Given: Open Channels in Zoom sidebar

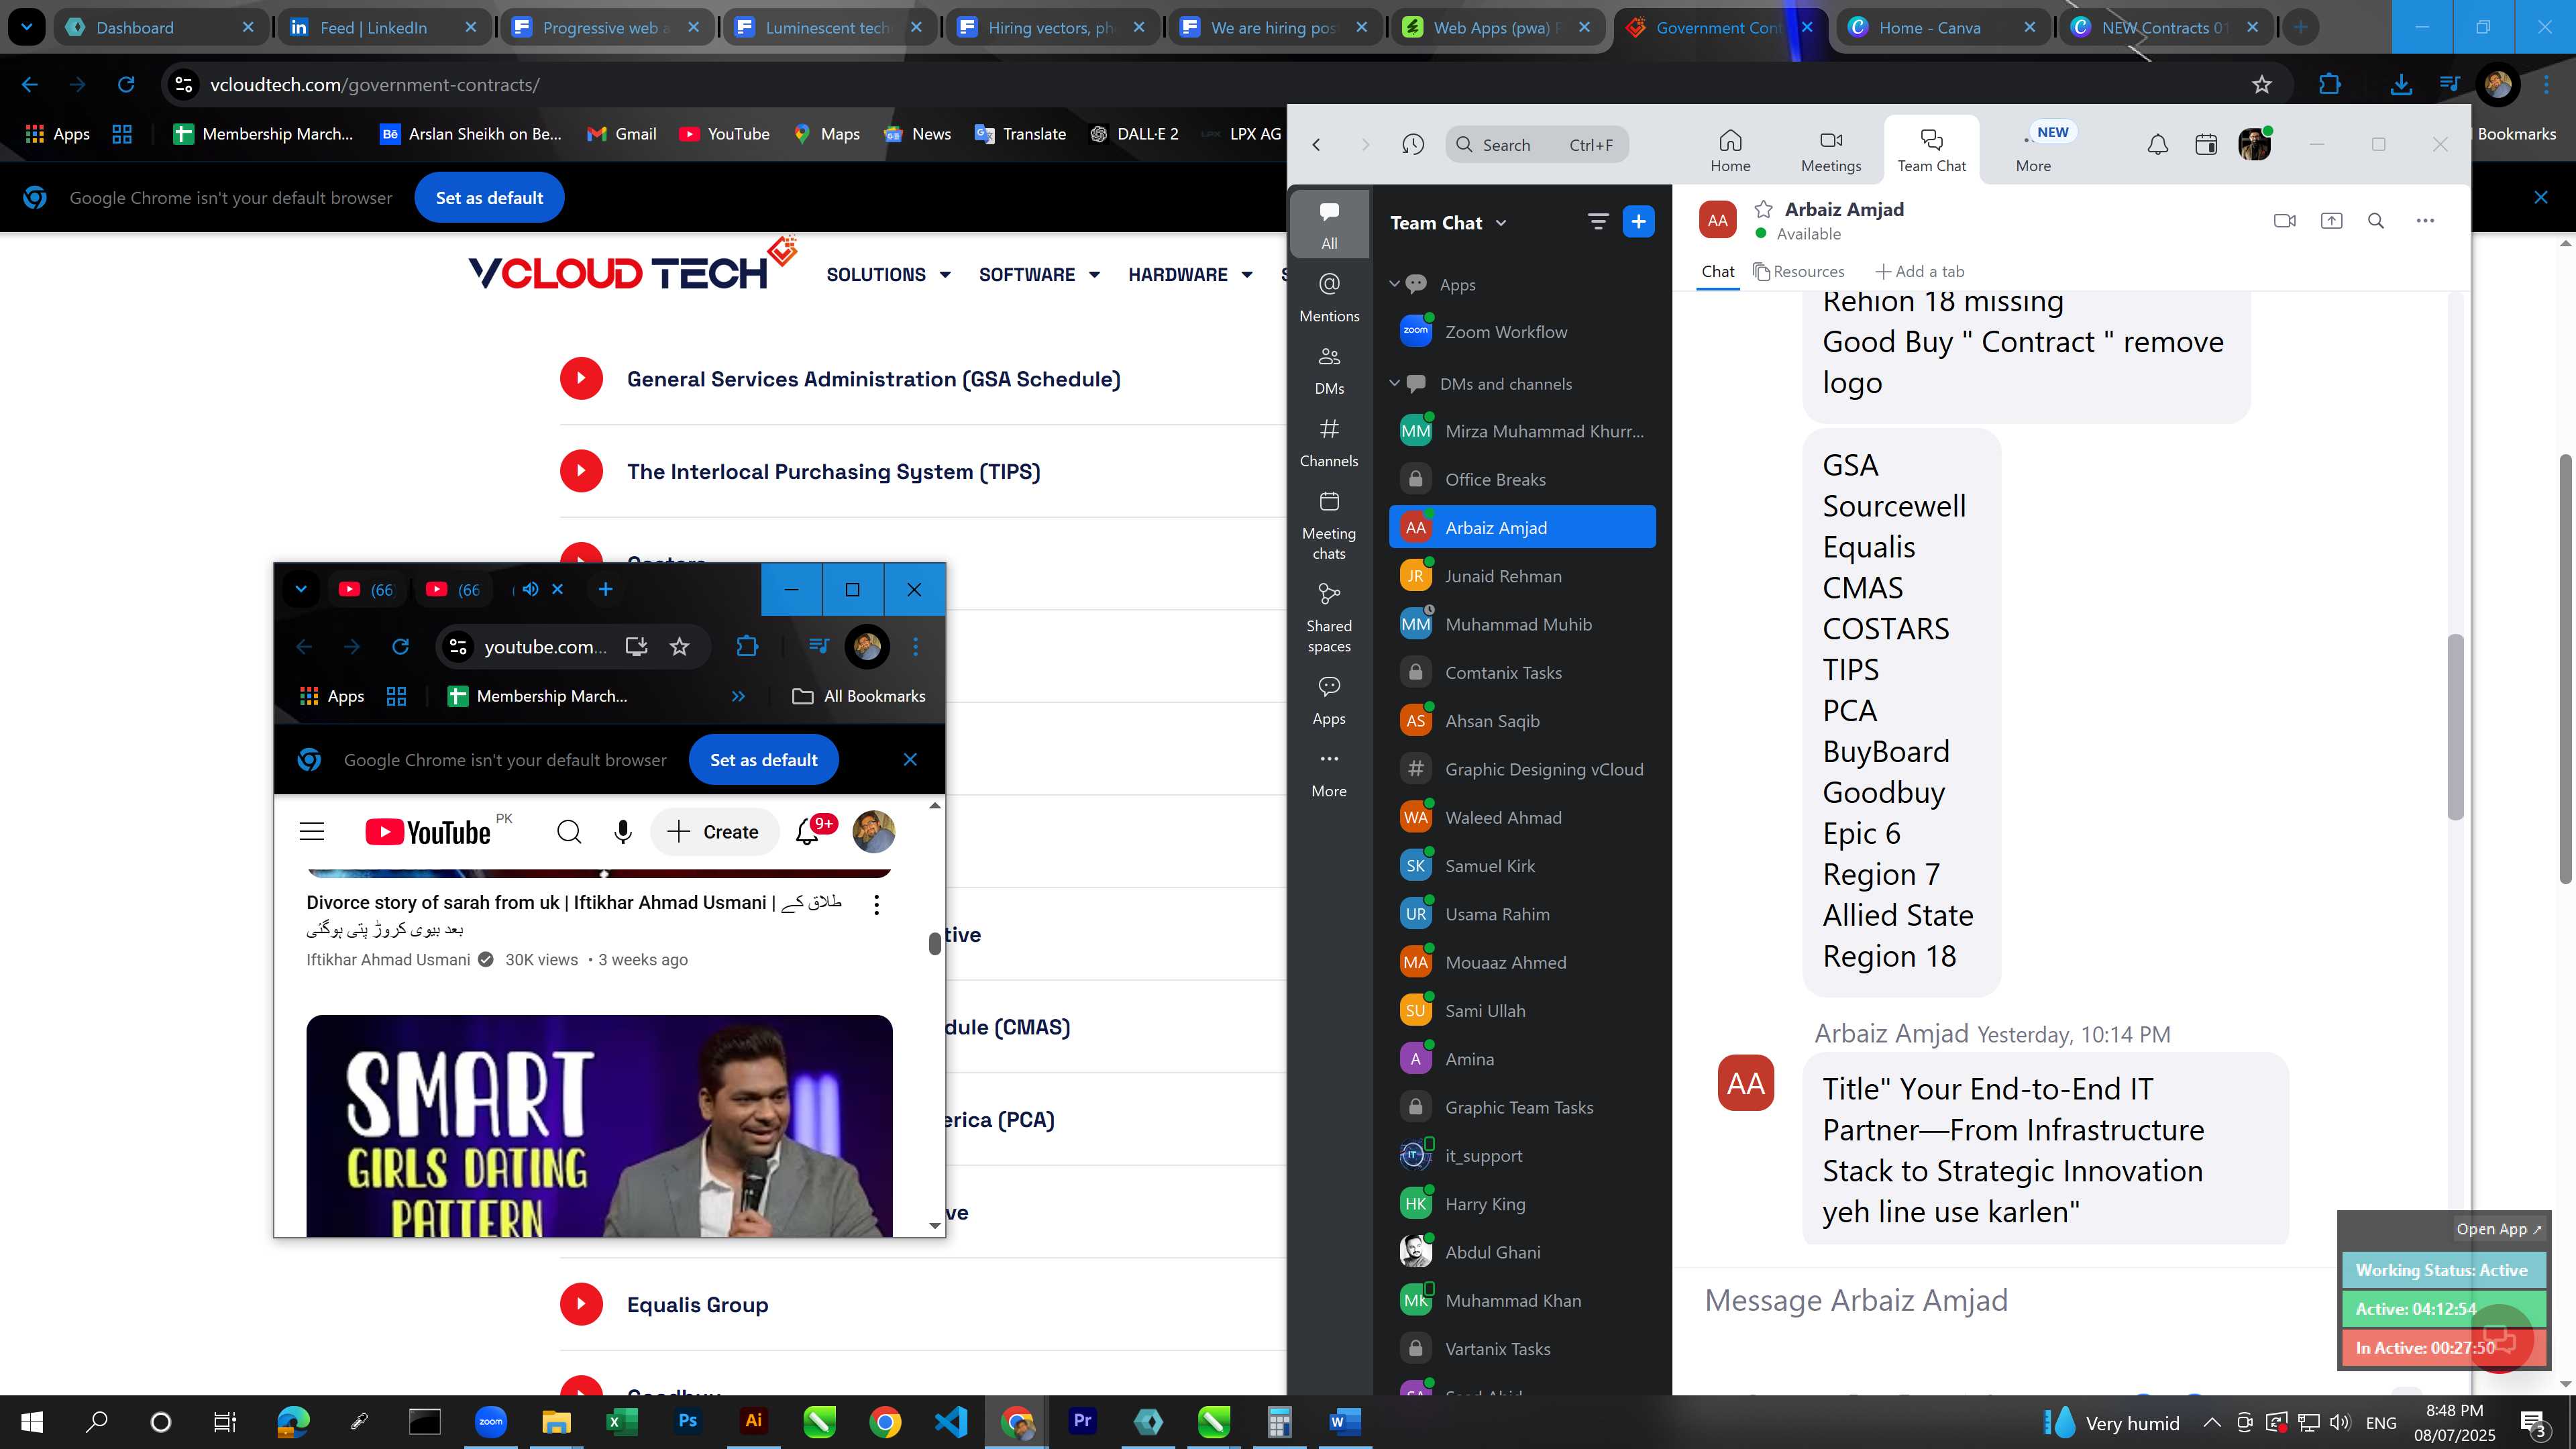Looking at the screenshot, I should tap(1329, 443).
